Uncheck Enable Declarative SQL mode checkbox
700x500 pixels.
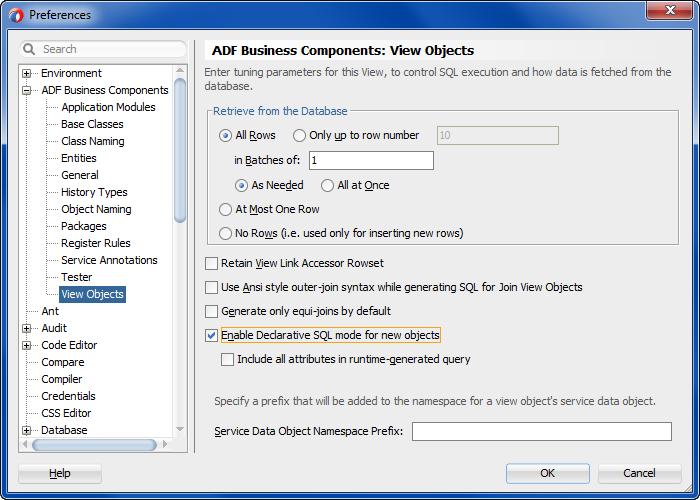point(211,335)
